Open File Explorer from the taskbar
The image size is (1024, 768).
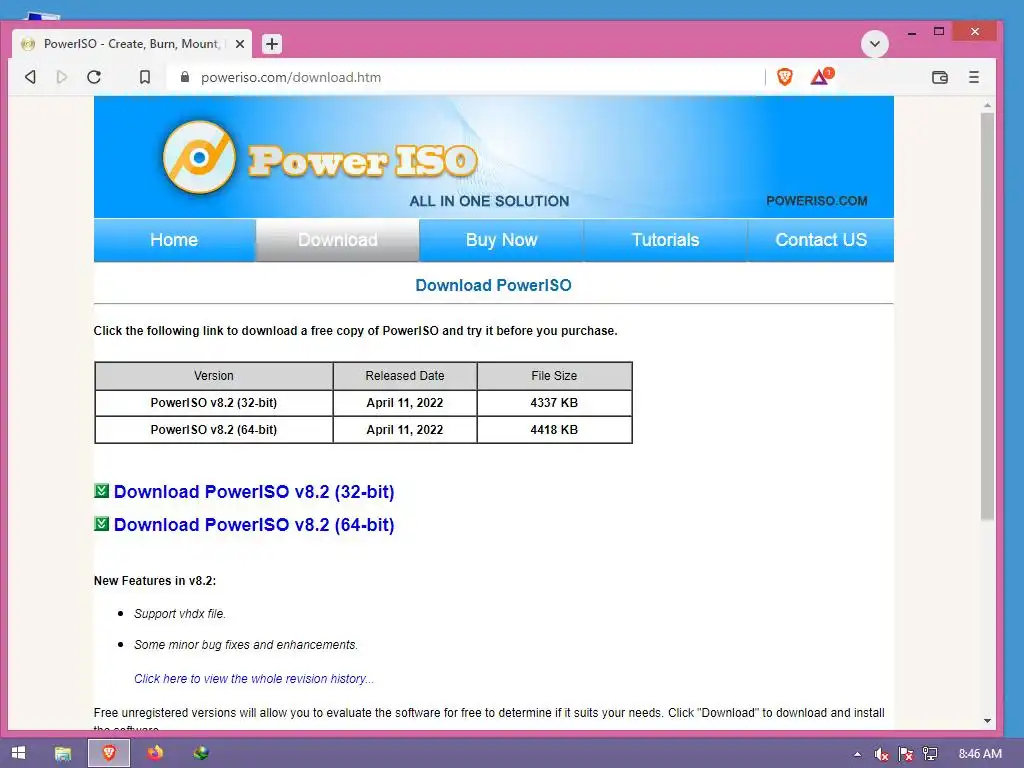(63, 753)
